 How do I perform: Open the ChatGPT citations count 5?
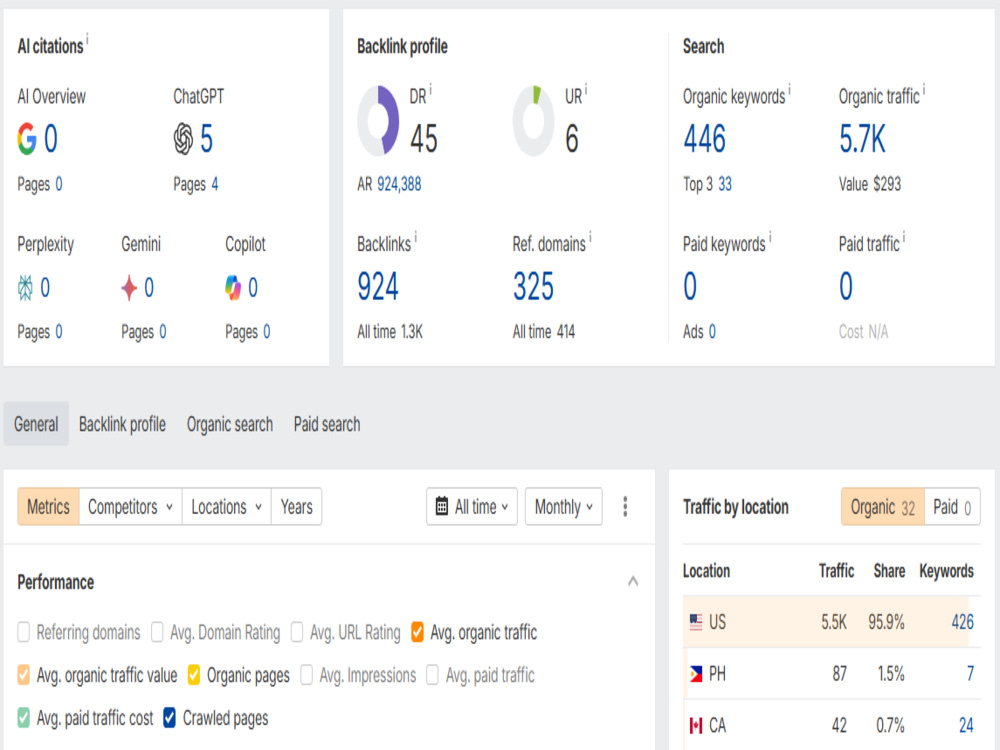pos(207,138)
